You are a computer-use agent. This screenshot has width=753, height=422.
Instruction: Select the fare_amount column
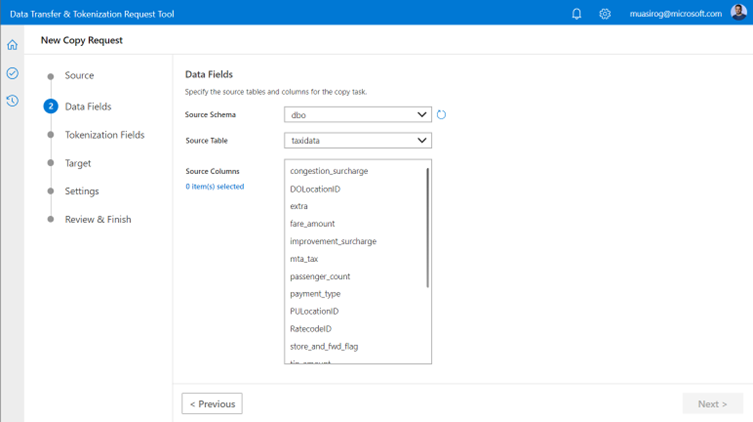click(x=312, y=224)
